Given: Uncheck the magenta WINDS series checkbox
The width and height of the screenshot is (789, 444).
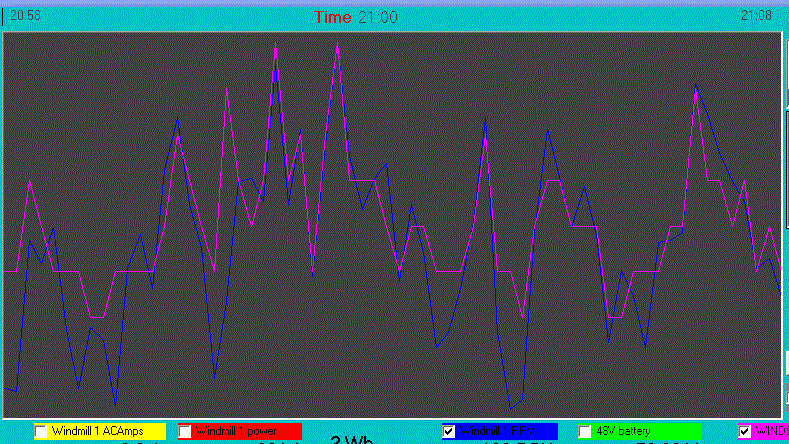Looking at the screenshot, I should [x=745, y=431].
